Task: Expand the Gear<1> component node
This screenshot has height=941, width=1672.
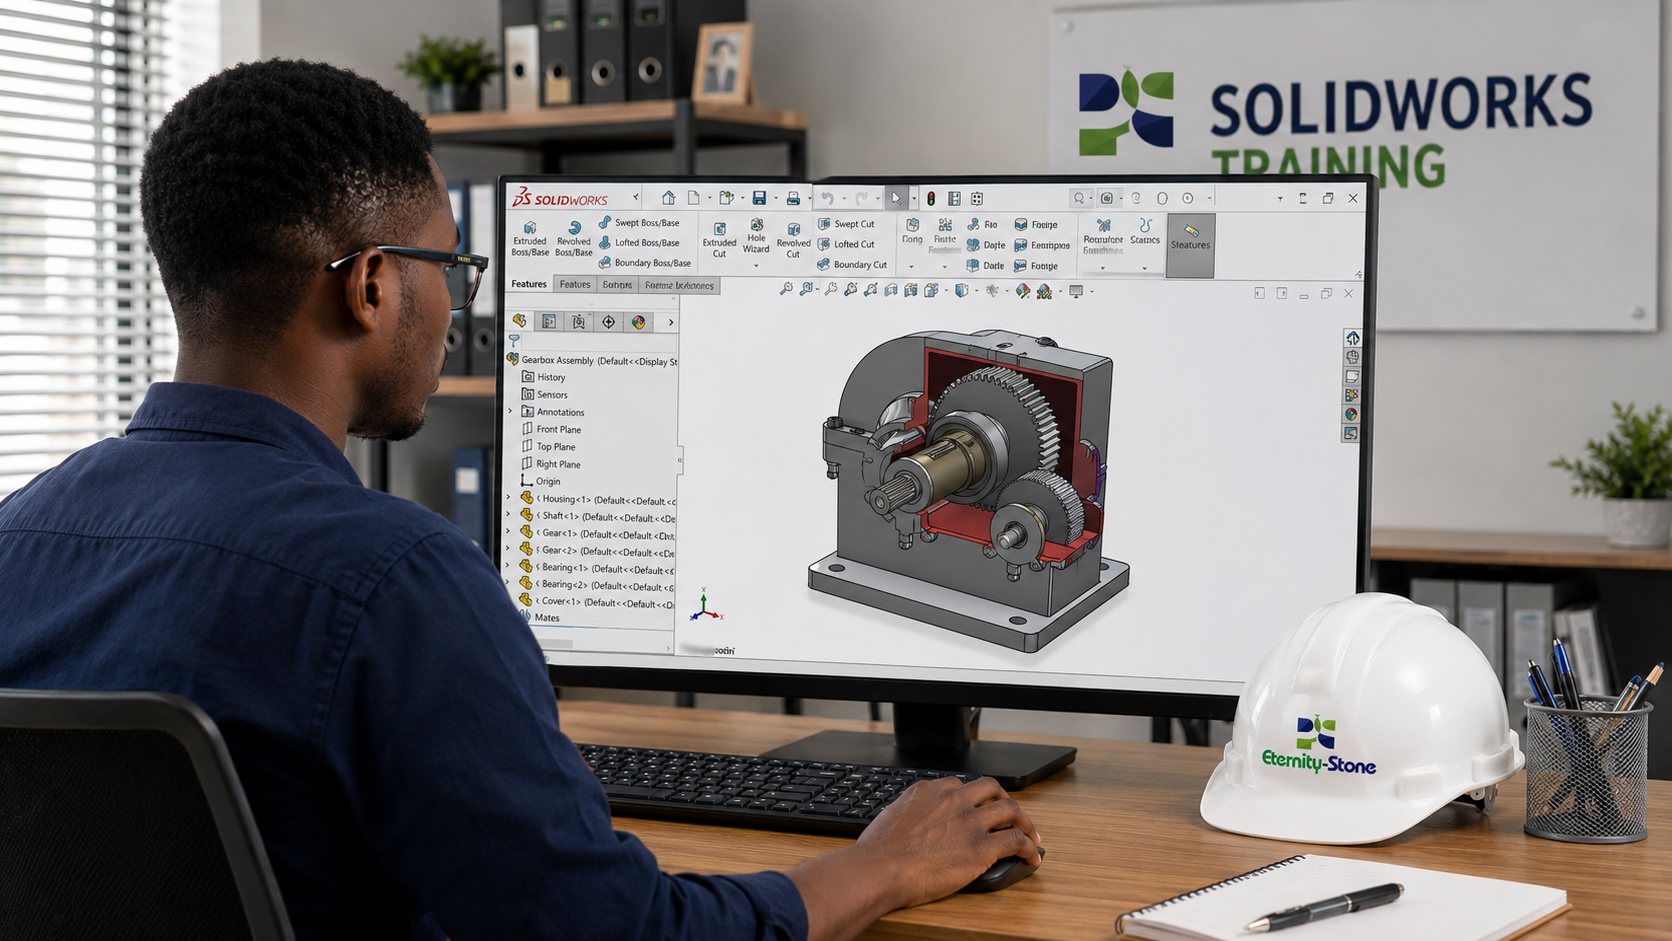Action: [509, 533]
